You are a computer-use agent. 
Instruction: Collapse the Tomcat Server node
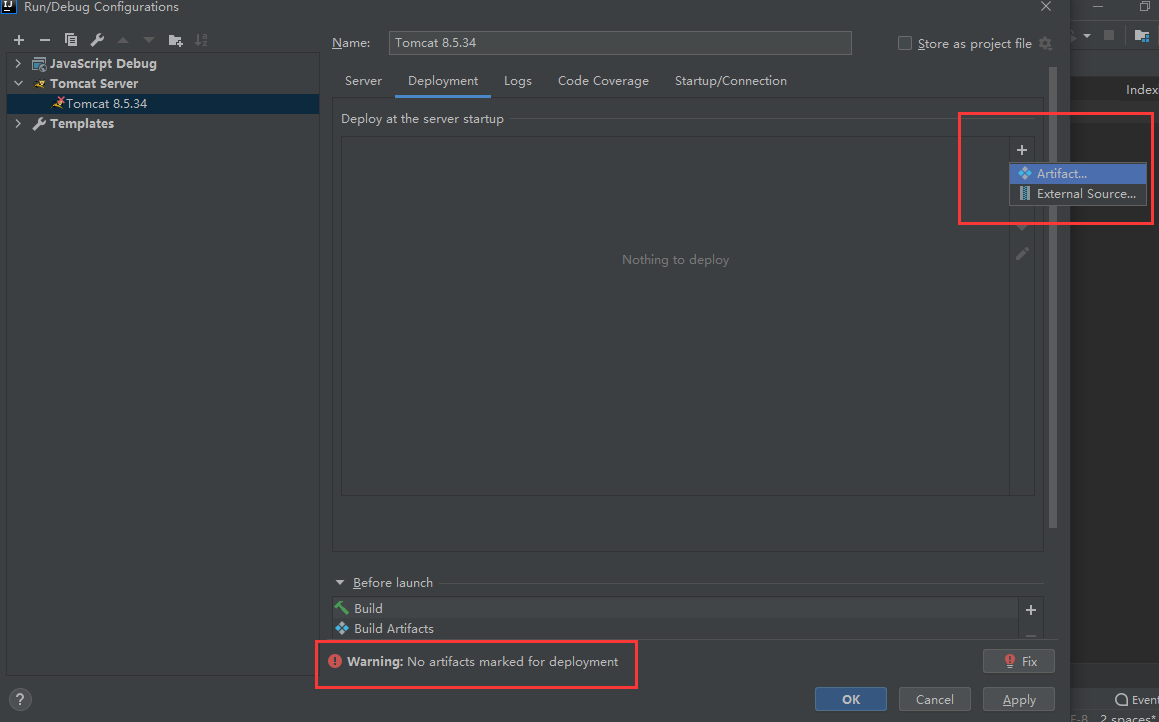tap(18, 84)
